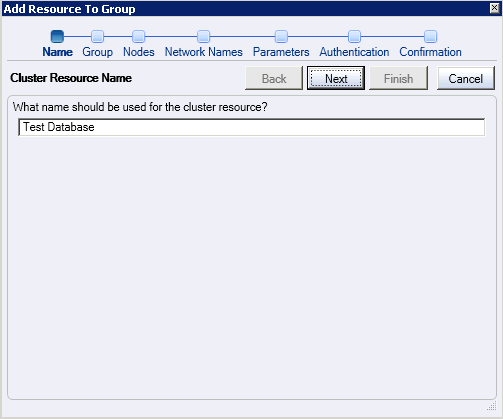The height and width of the screenshot is (419, 503).
Task: Click the Back button
Action: click(274, 78)
